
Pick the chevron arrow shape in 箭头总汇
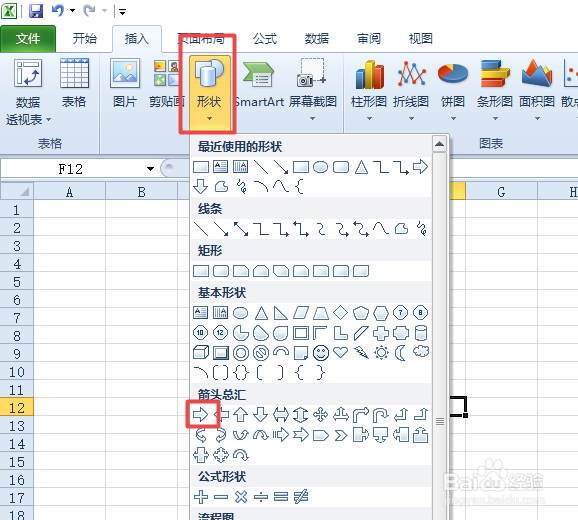pyautogui.click(x=341, y=436)
